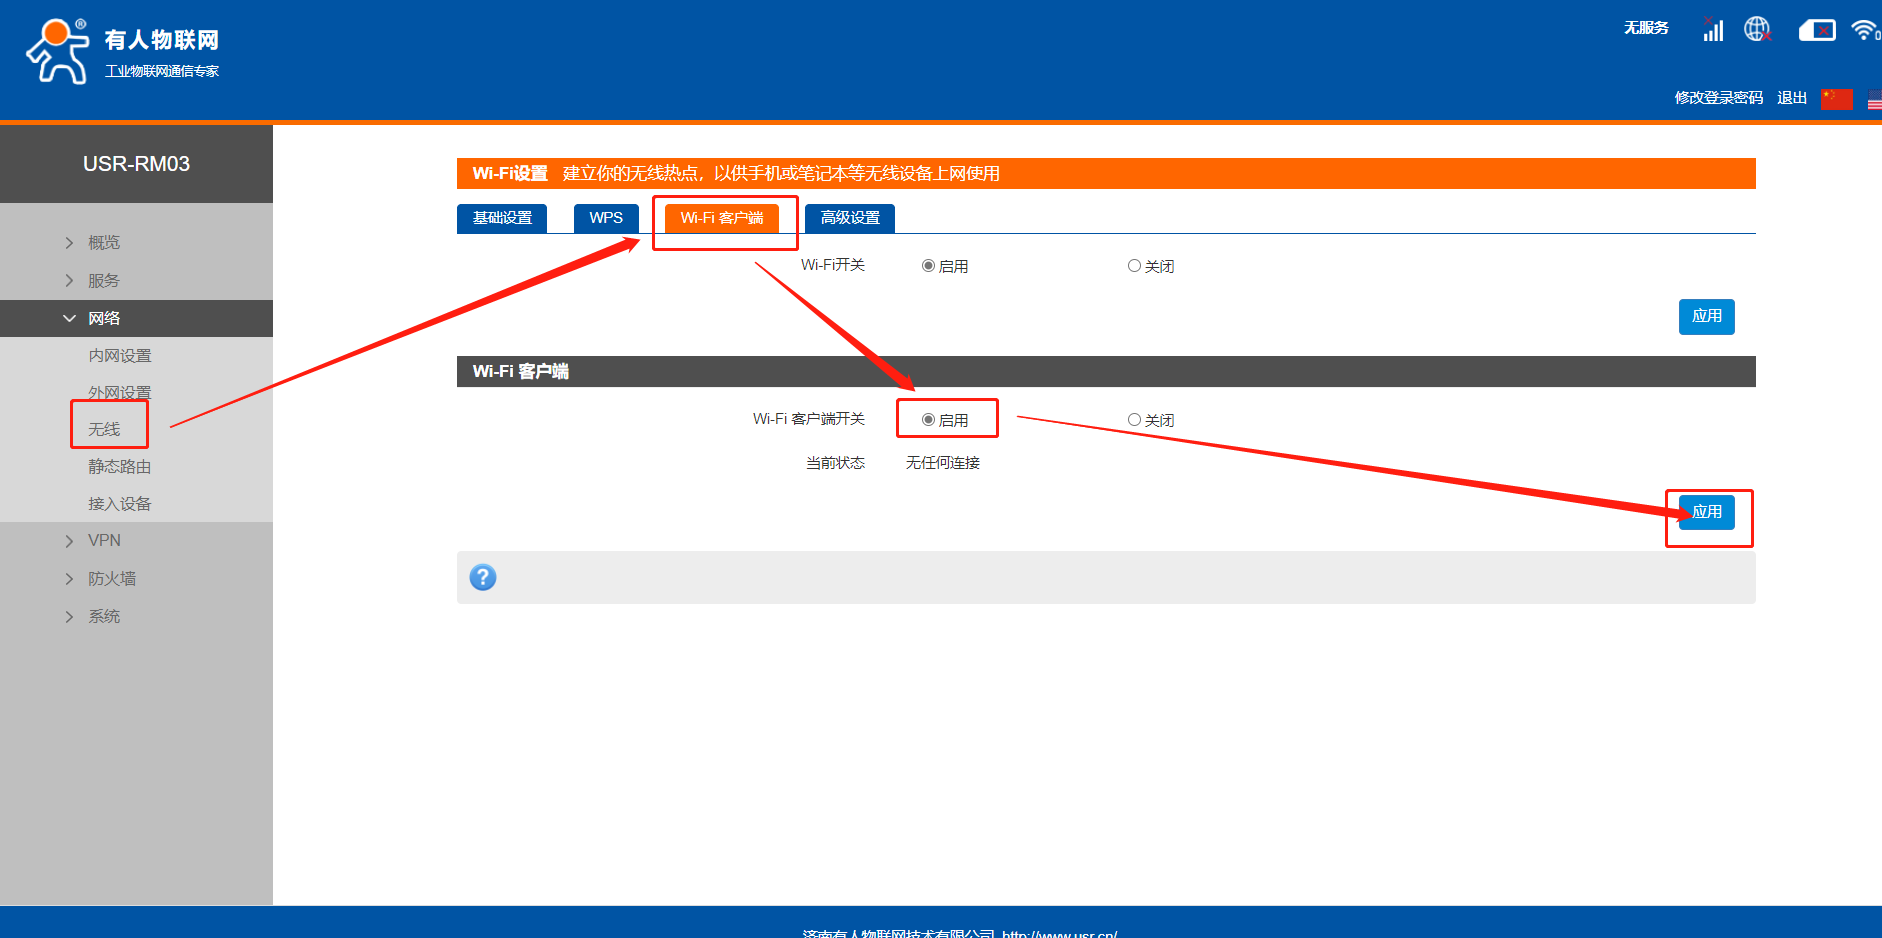
Task: Select 启用 for Wi-Fi开关
Action: (929, 266)
